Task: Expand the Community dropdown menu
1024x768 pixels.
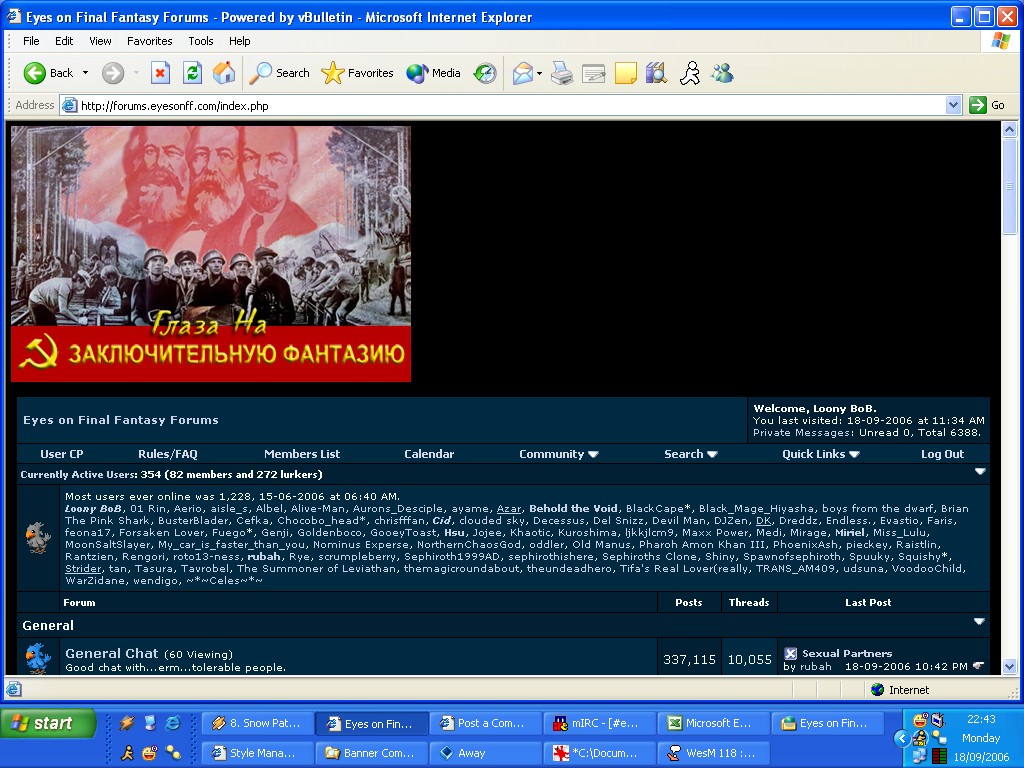Action: tap(559, 454)
